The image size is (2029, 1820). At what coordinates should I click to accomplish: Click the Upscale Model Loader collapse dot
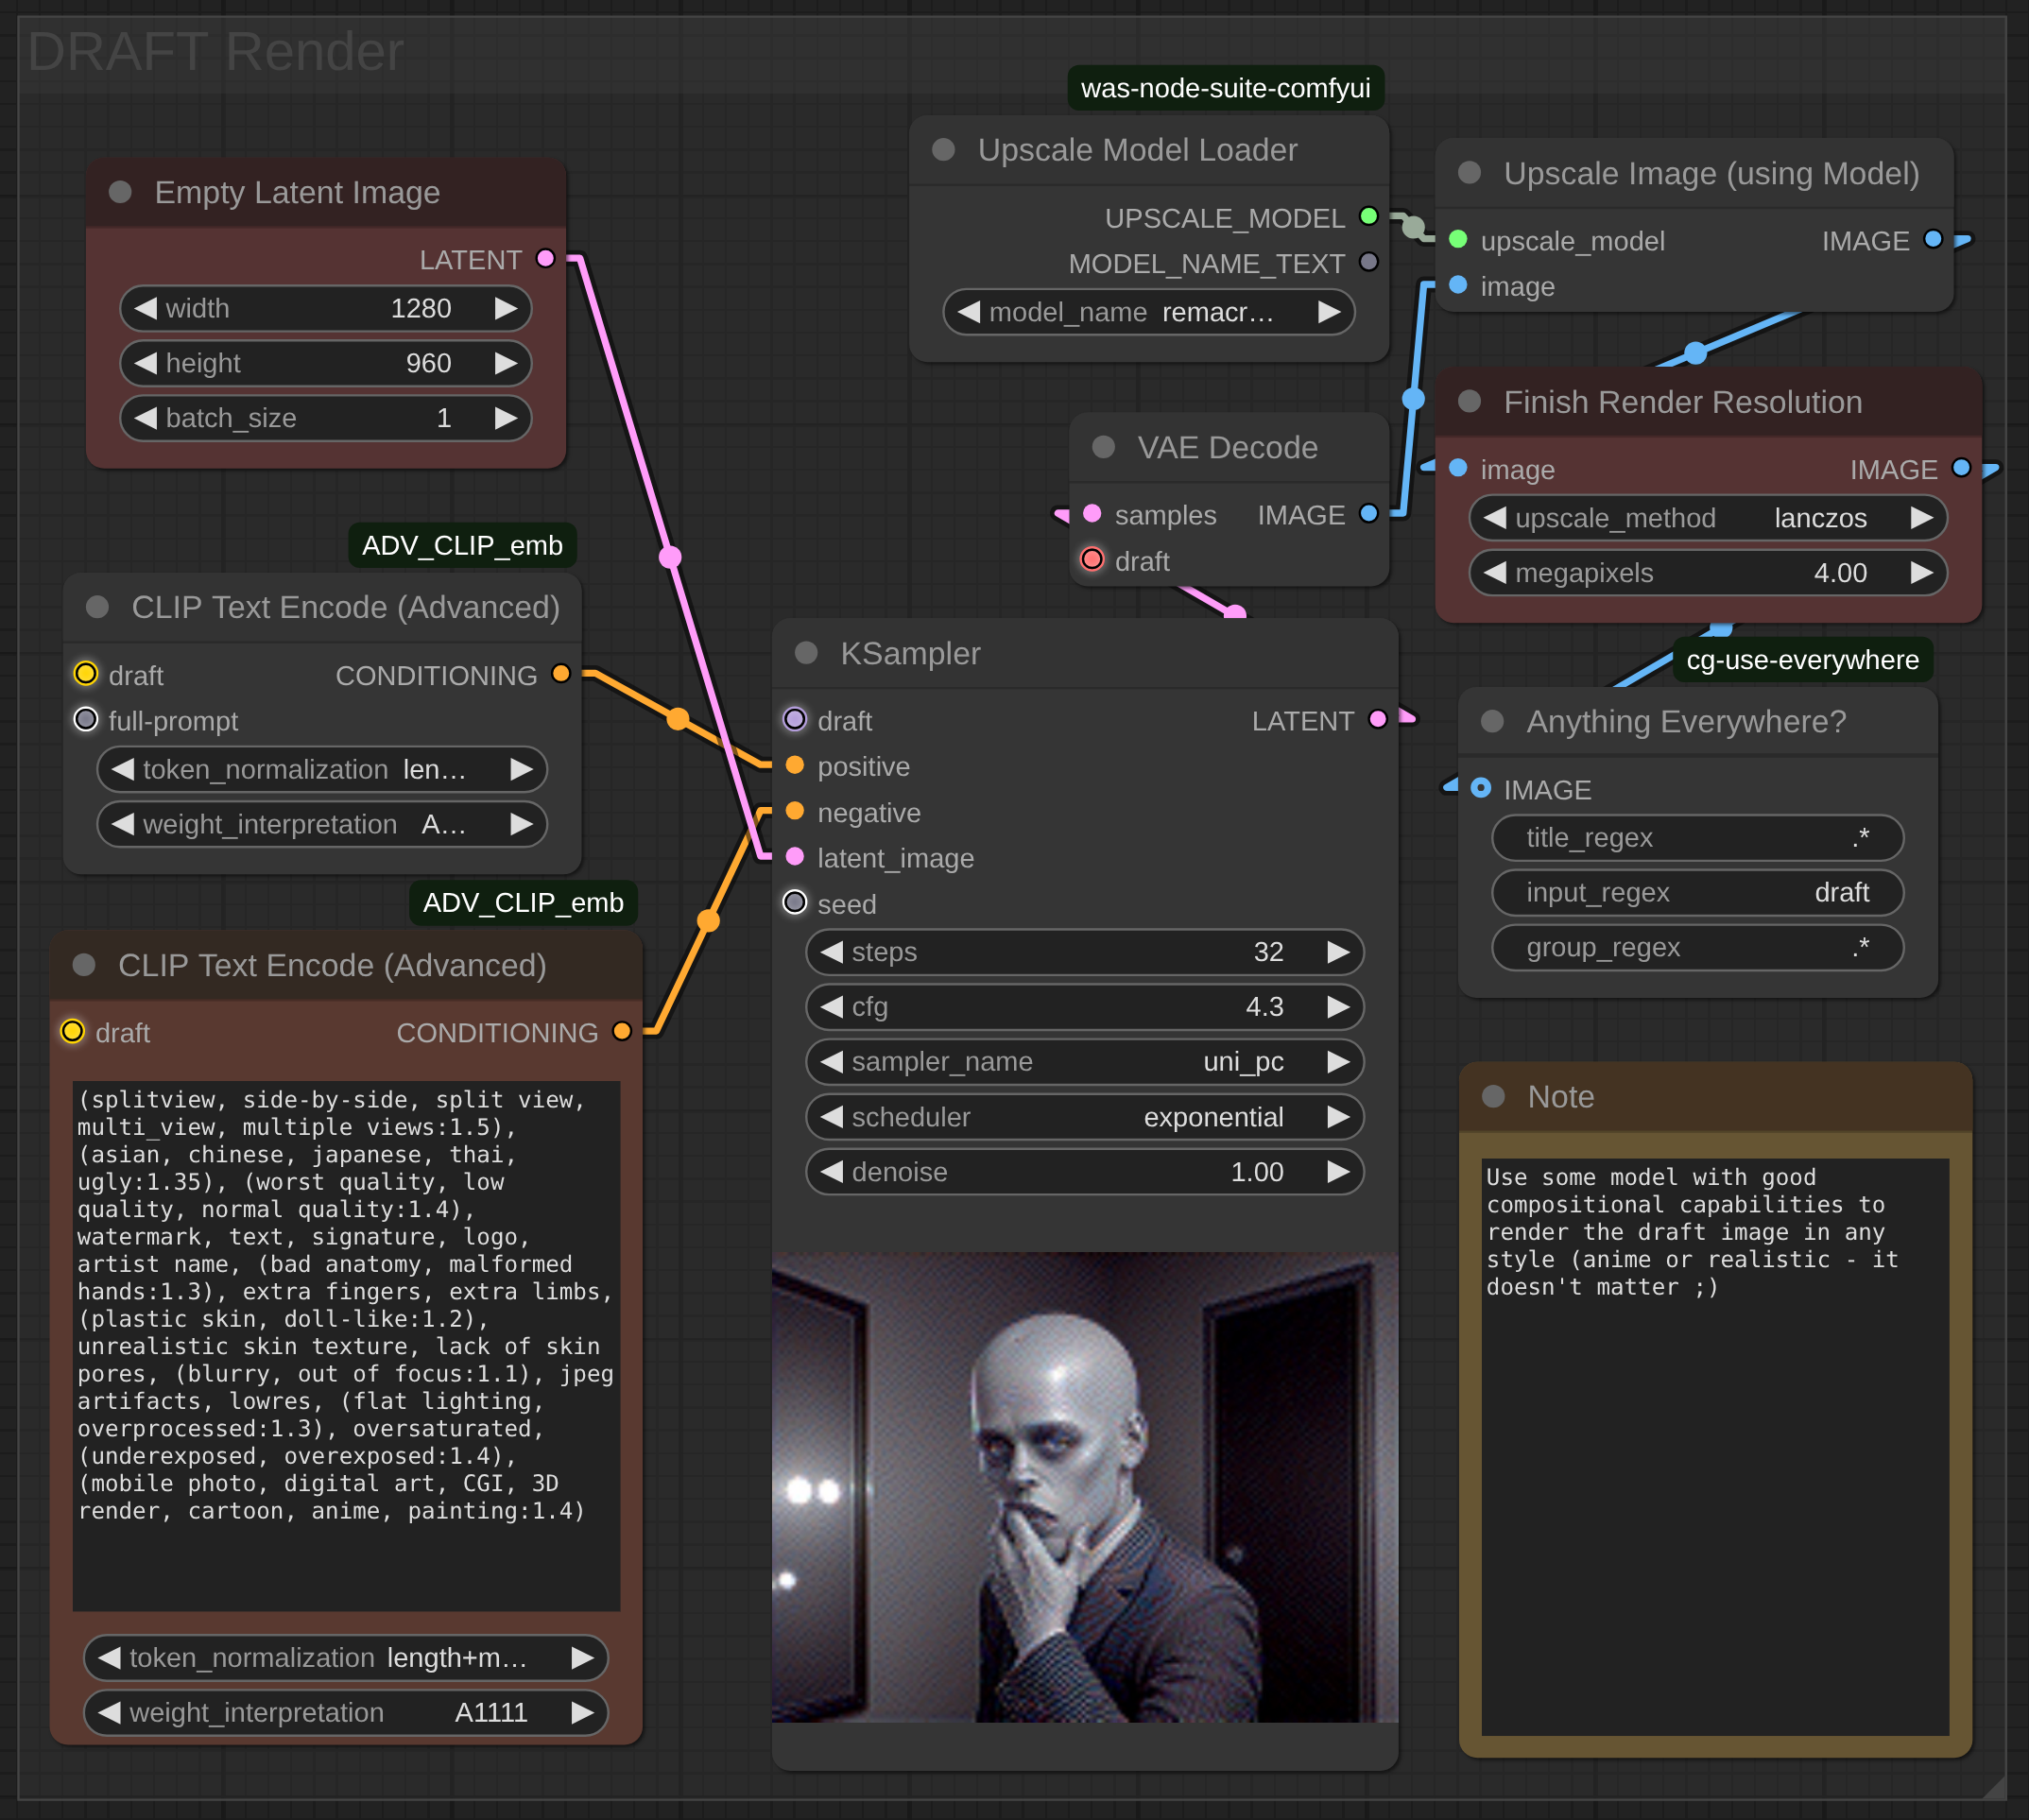pos(943,150)
